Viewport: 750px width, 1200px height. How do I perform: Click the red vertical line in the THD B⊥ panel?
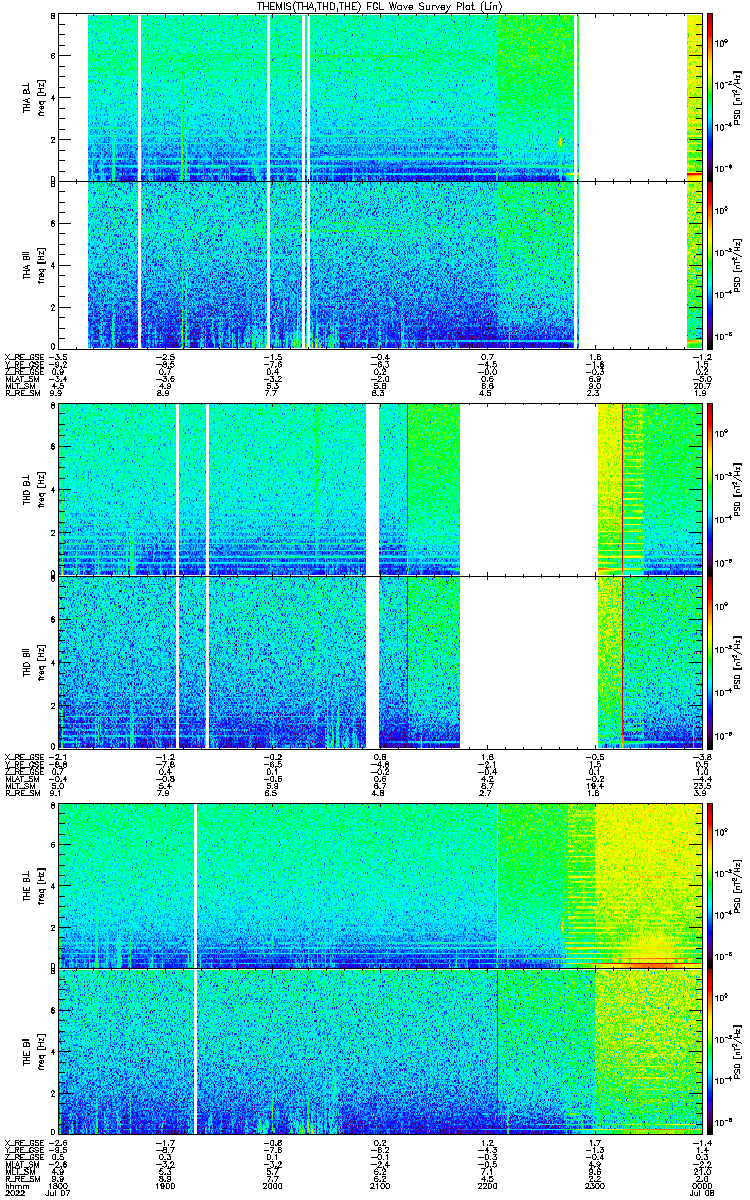tap(622, 489)
